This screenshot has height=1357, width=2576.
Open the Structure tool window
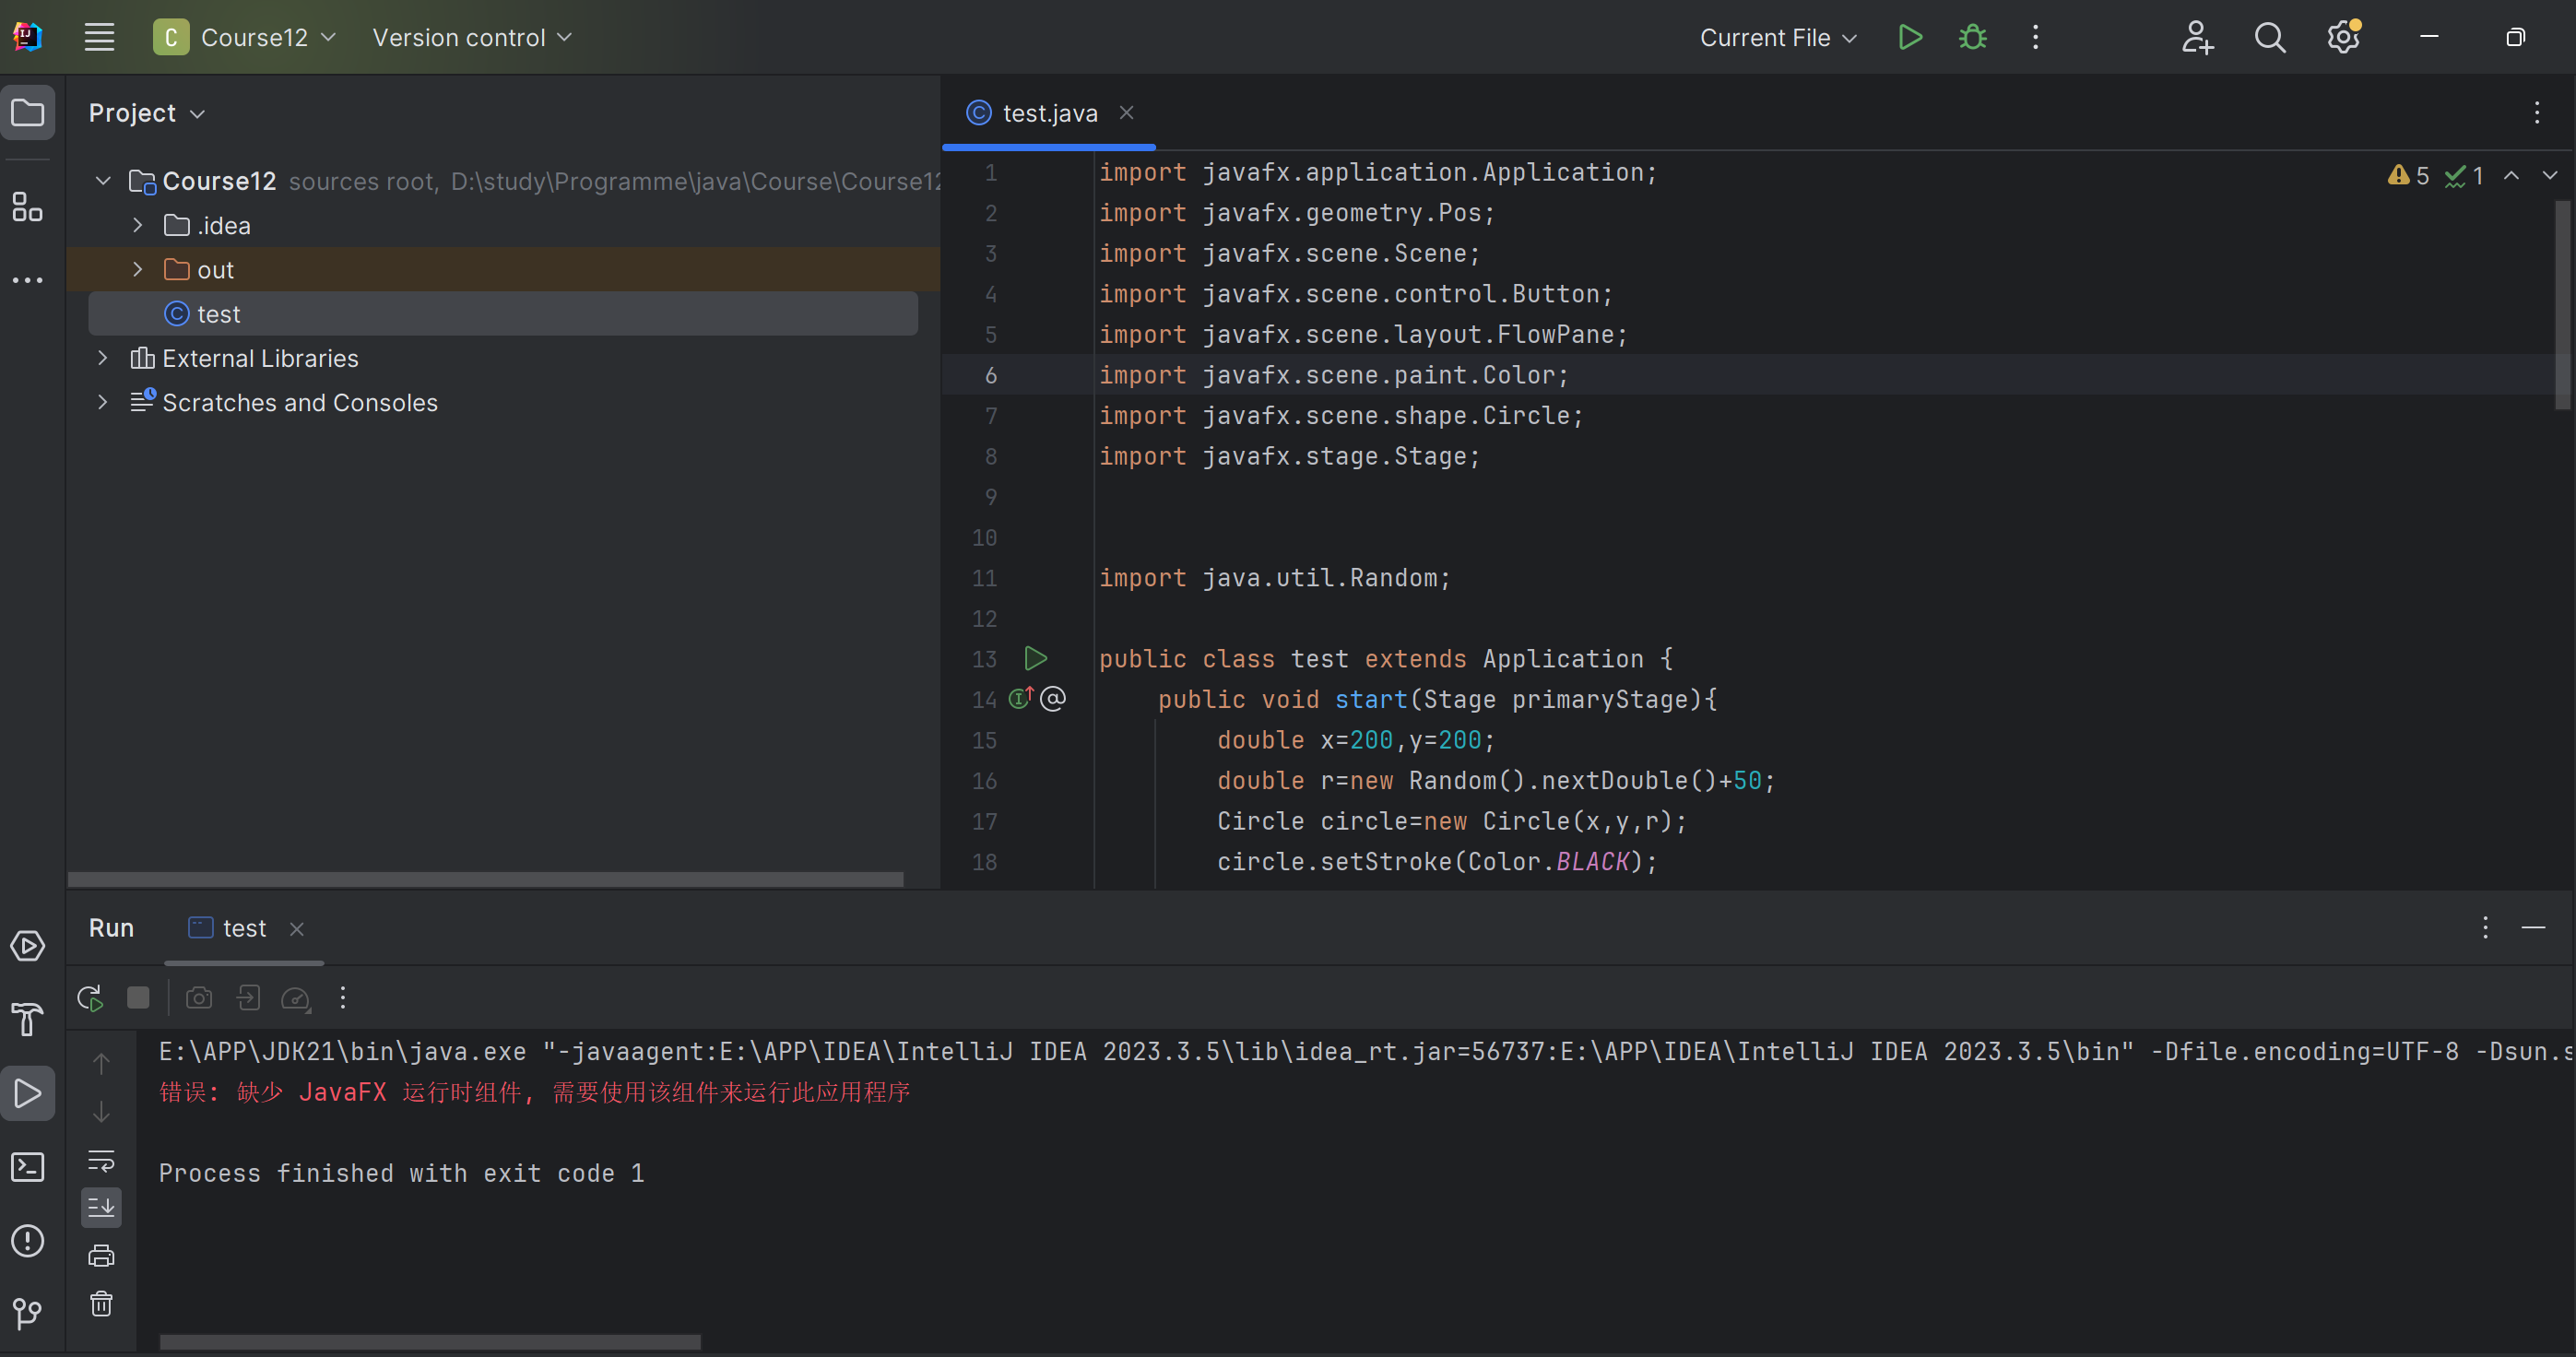[28, 207]
